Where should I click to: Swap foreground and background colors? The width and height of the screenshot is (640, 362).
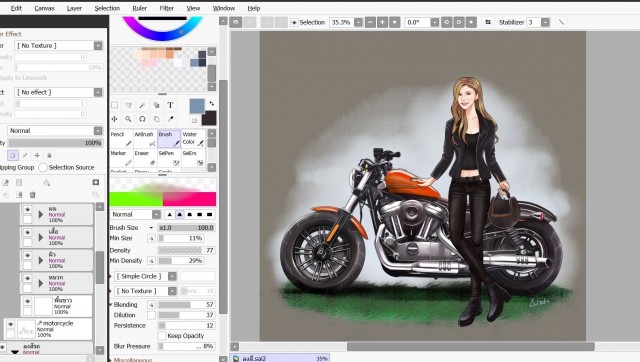click(x=211, y=103)
